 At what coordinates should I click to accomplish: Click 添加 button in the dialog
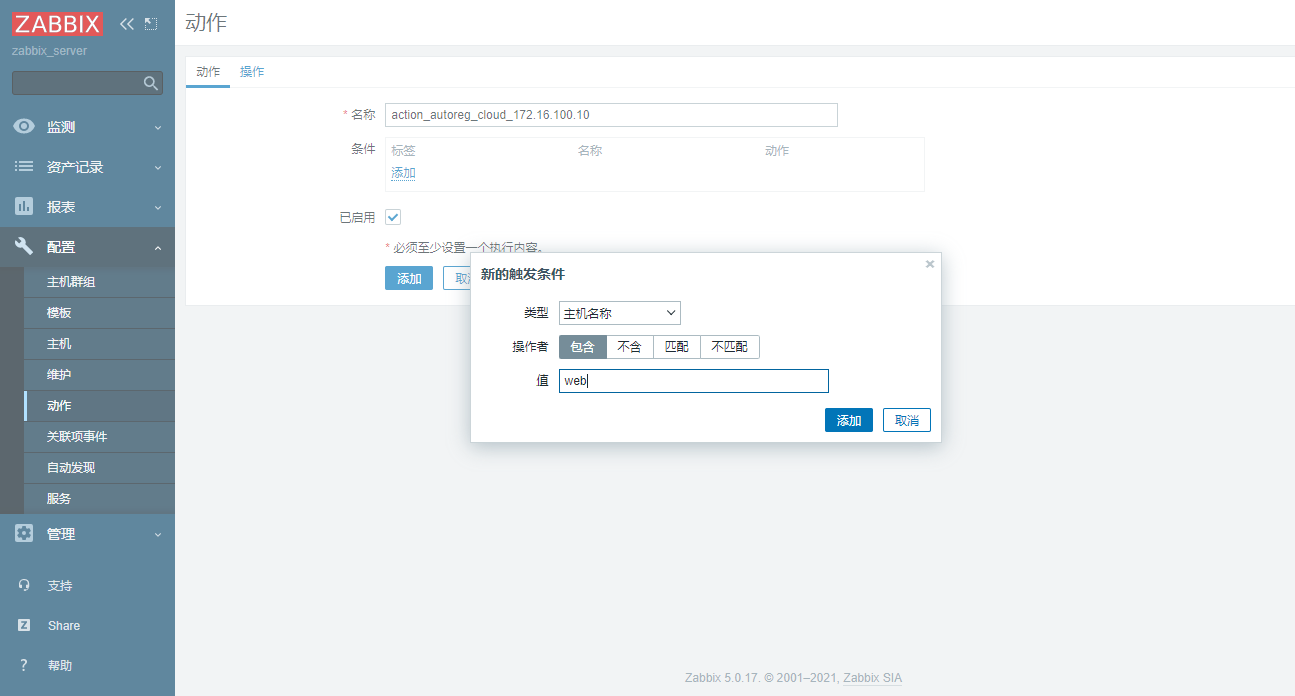pyautogui.click(x=848, y=420)
